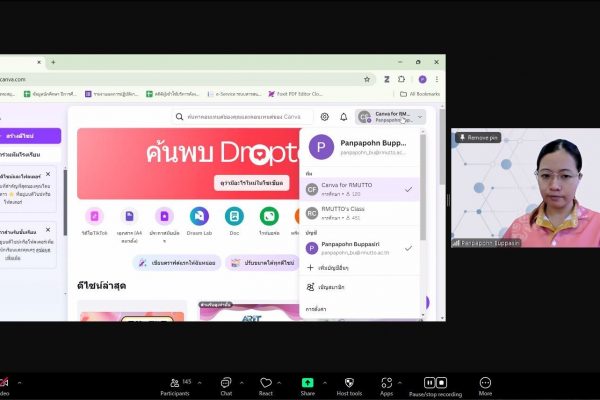Click the white button on the Droptober banner
This screenshot has width=600, height=400.
point(251,183)
